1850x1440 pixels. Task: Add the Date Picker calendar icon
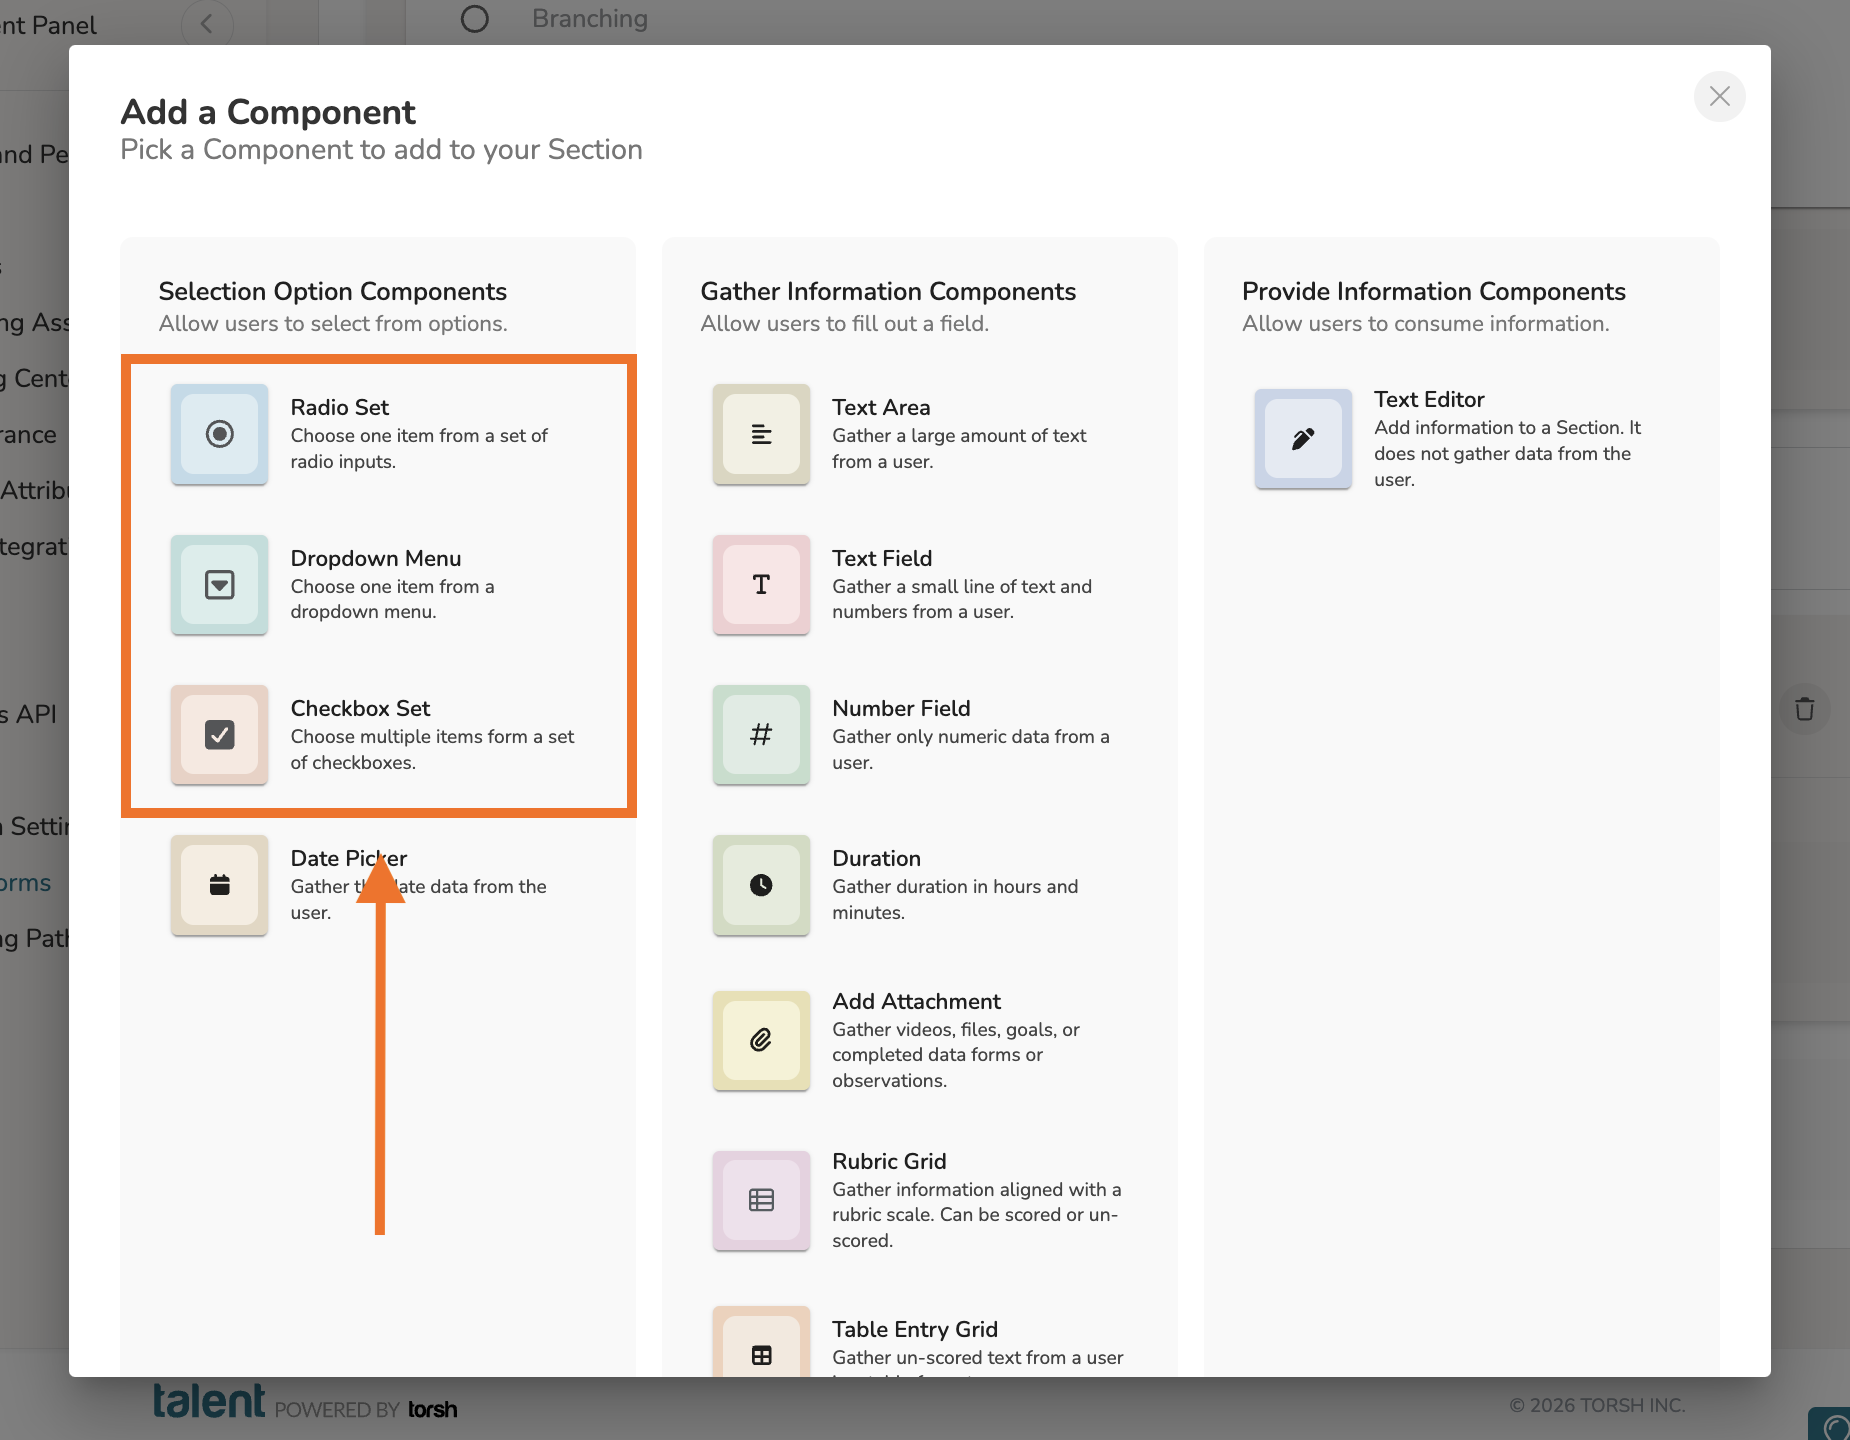point(219,885)
